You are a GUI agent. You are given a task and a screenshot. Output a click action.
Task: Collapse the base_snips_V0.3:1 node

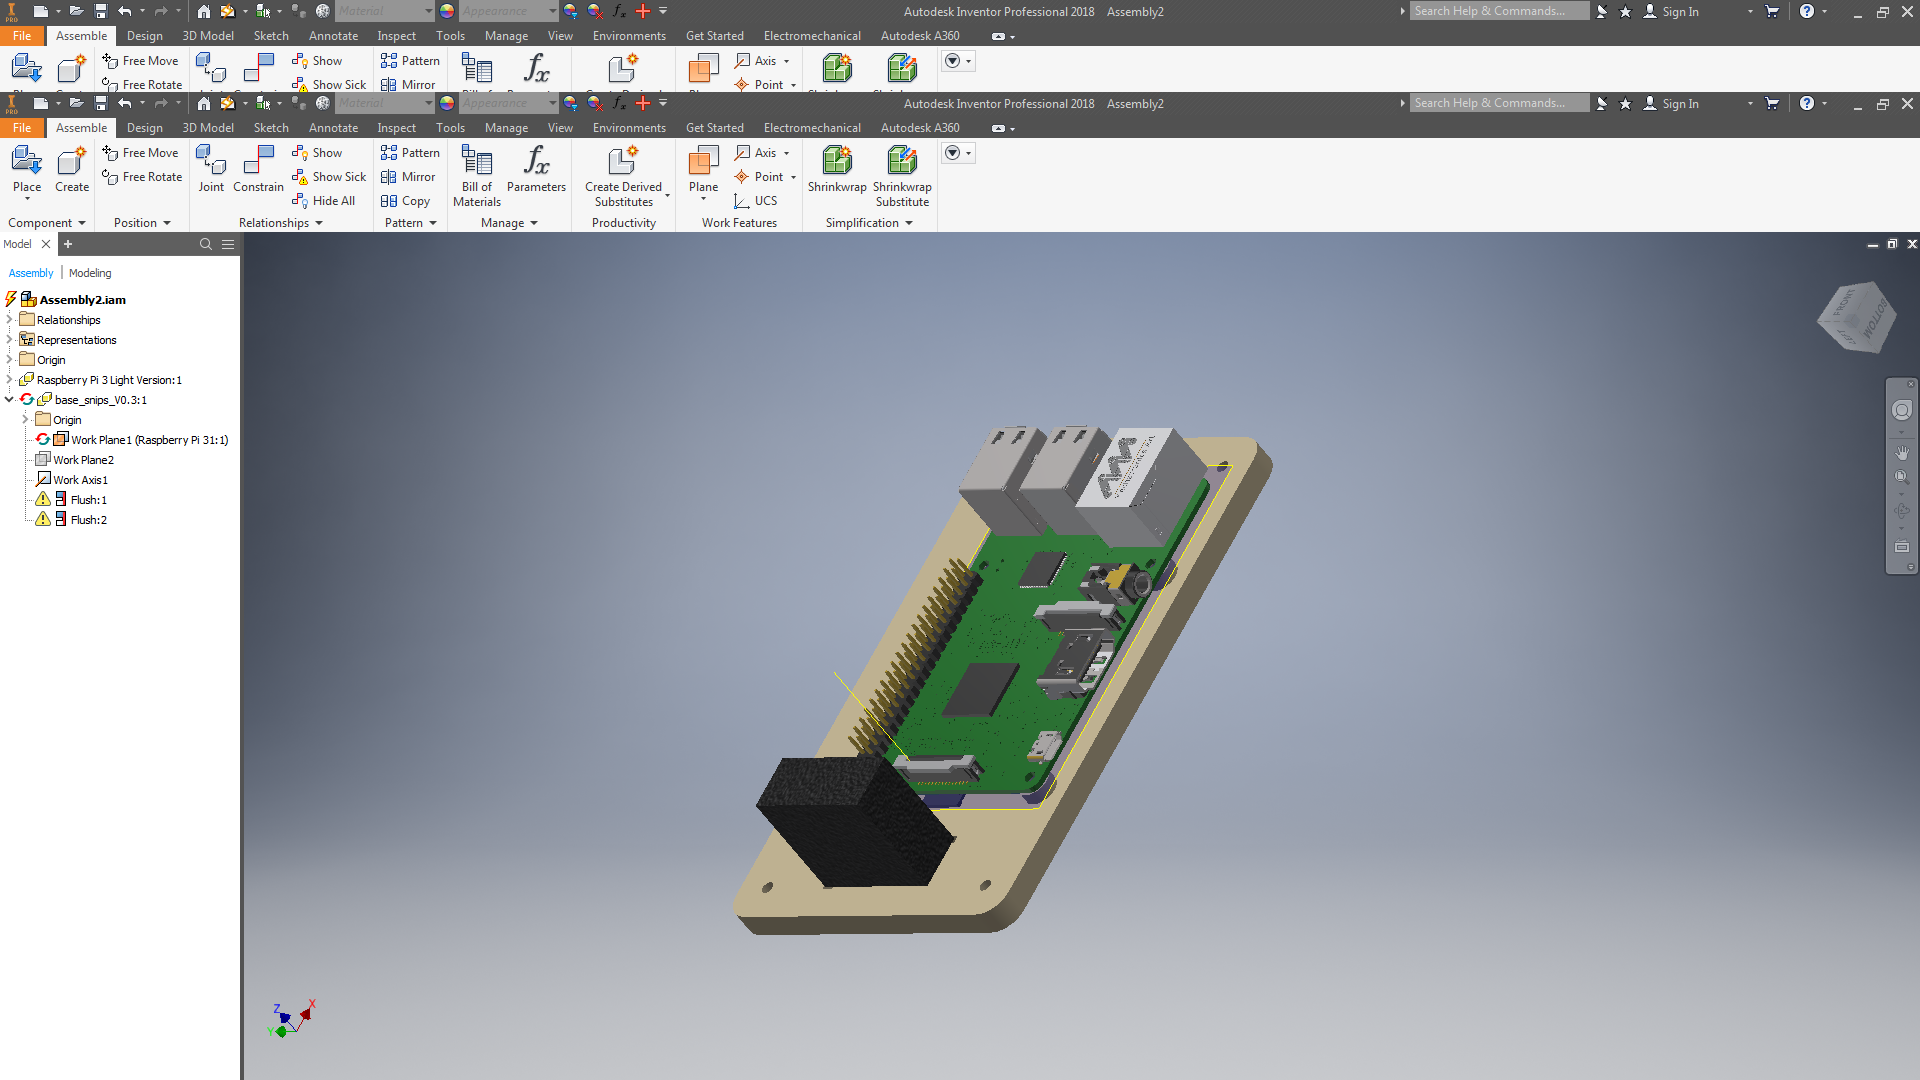(x=9, y=400)
